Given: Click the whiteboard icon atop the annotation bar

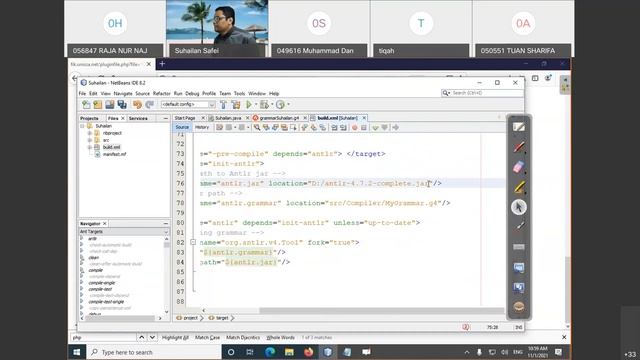Looking at the screenshot, I should click(519, 127).
